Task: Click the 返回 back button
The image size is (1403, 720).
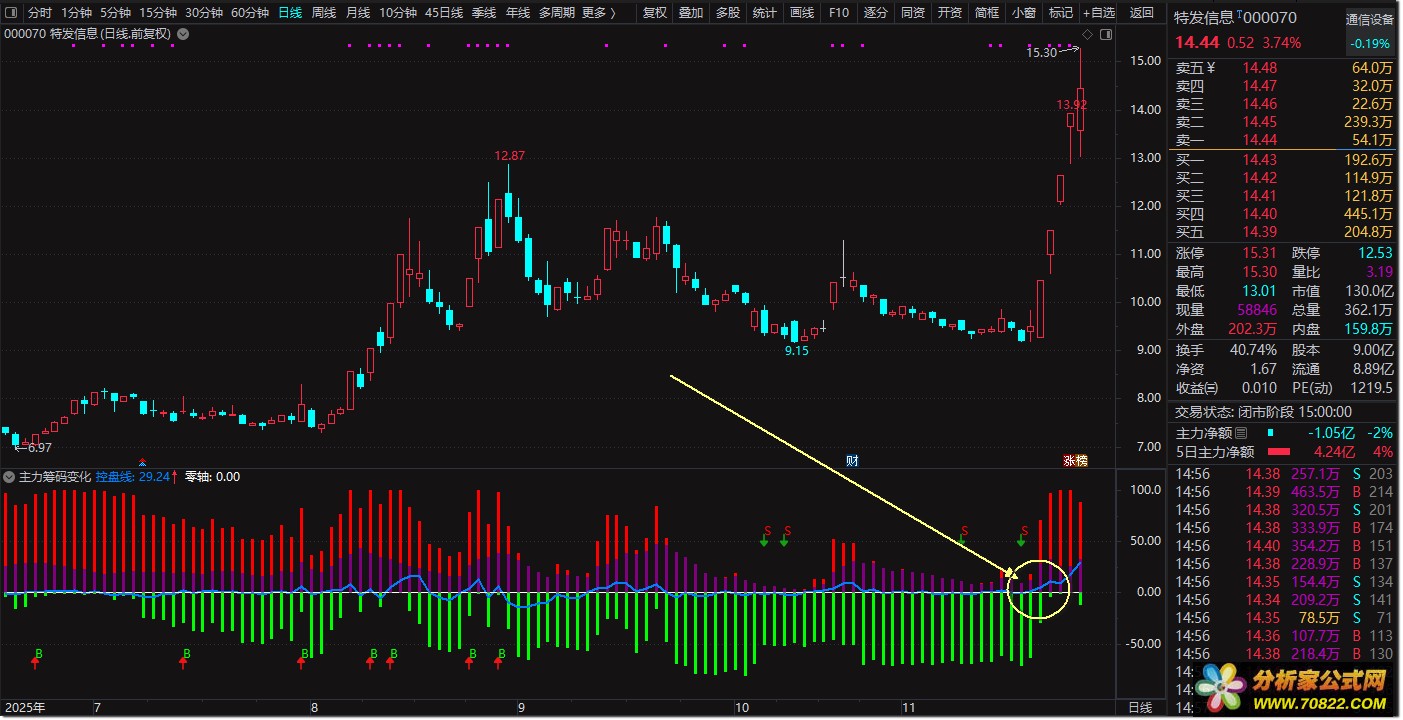Action: tap(1141, 13)
